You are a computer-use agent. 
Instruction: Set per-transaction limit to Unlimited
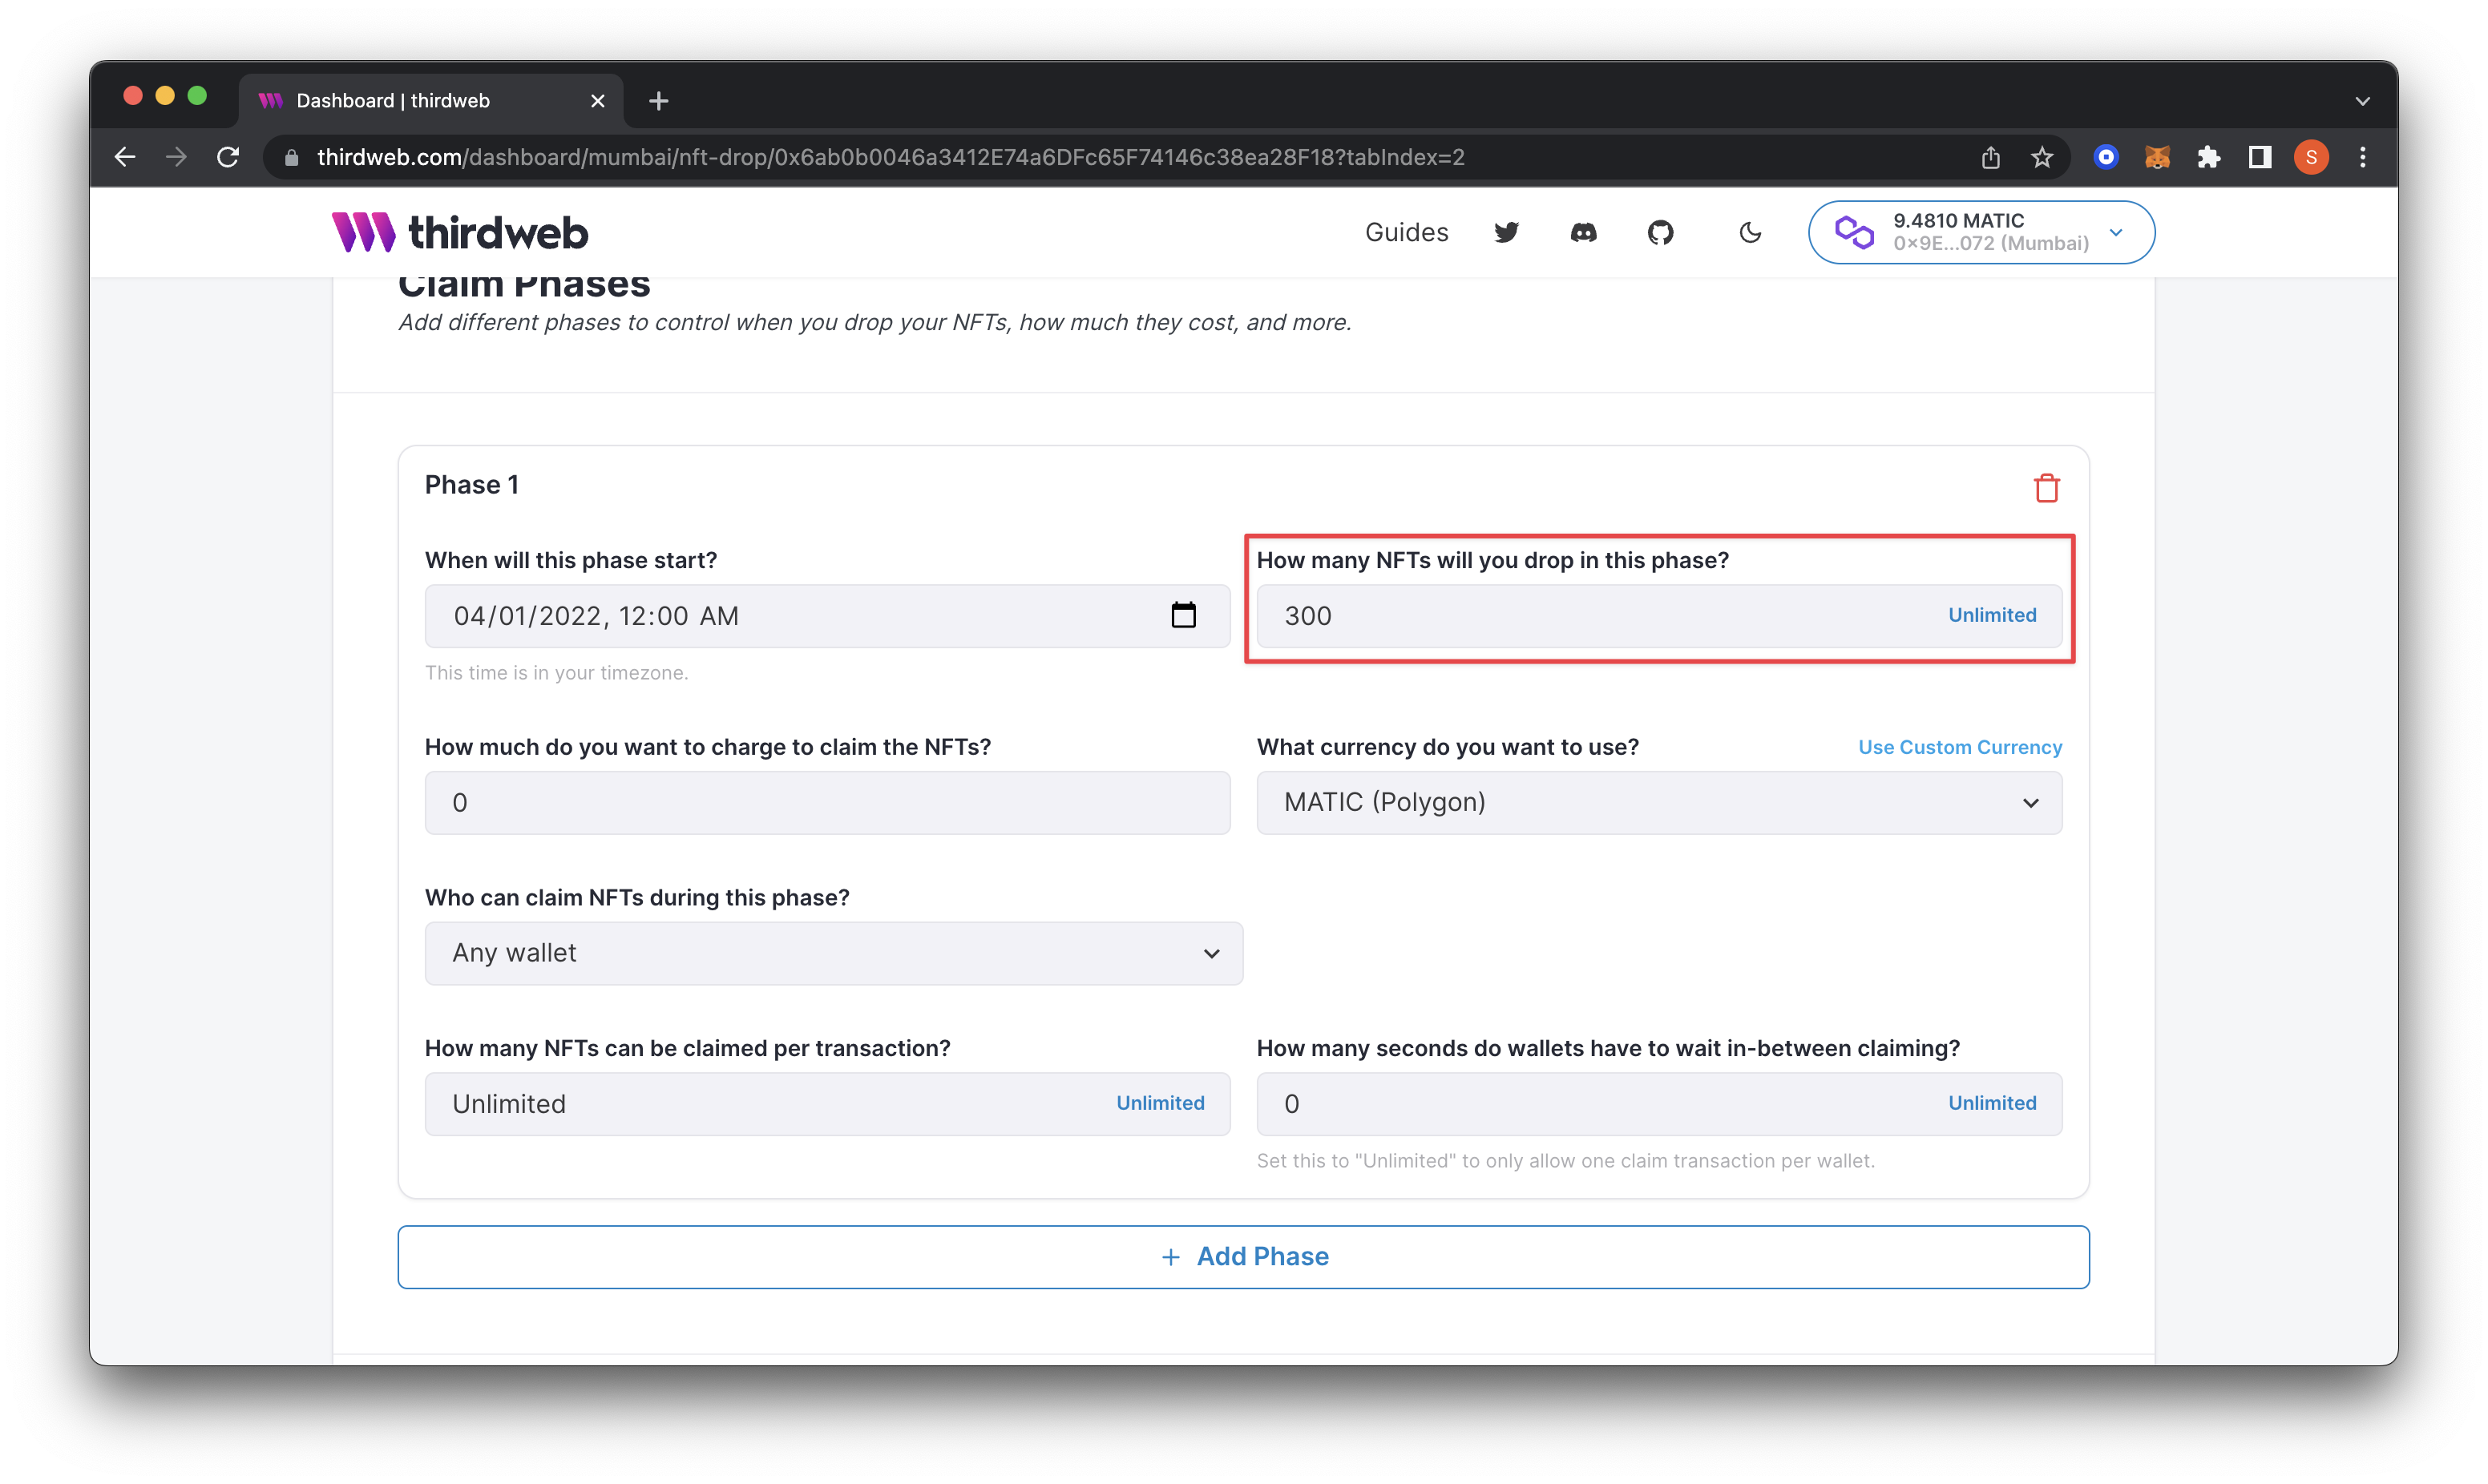coord(1161,1103)
